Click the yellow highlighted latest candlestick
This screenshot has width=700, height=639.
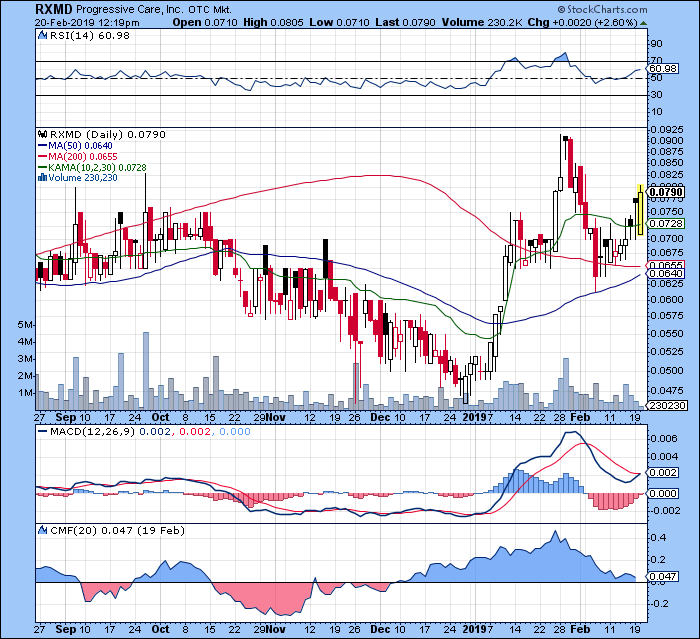(641, 209)
